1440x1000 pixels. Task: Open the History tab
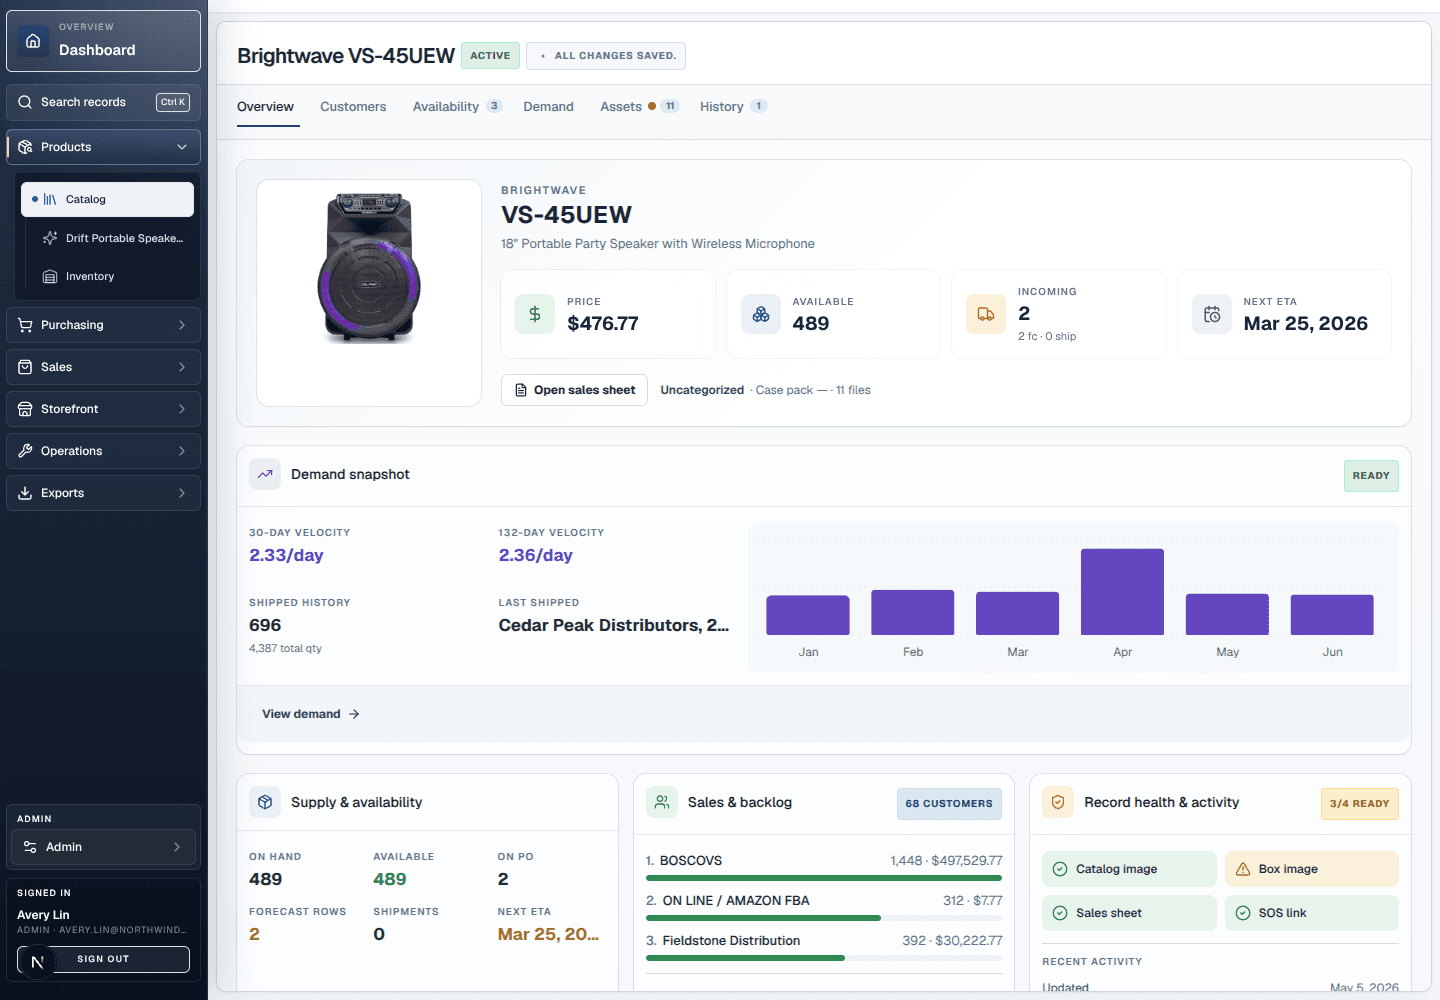[x=733, y=107]
